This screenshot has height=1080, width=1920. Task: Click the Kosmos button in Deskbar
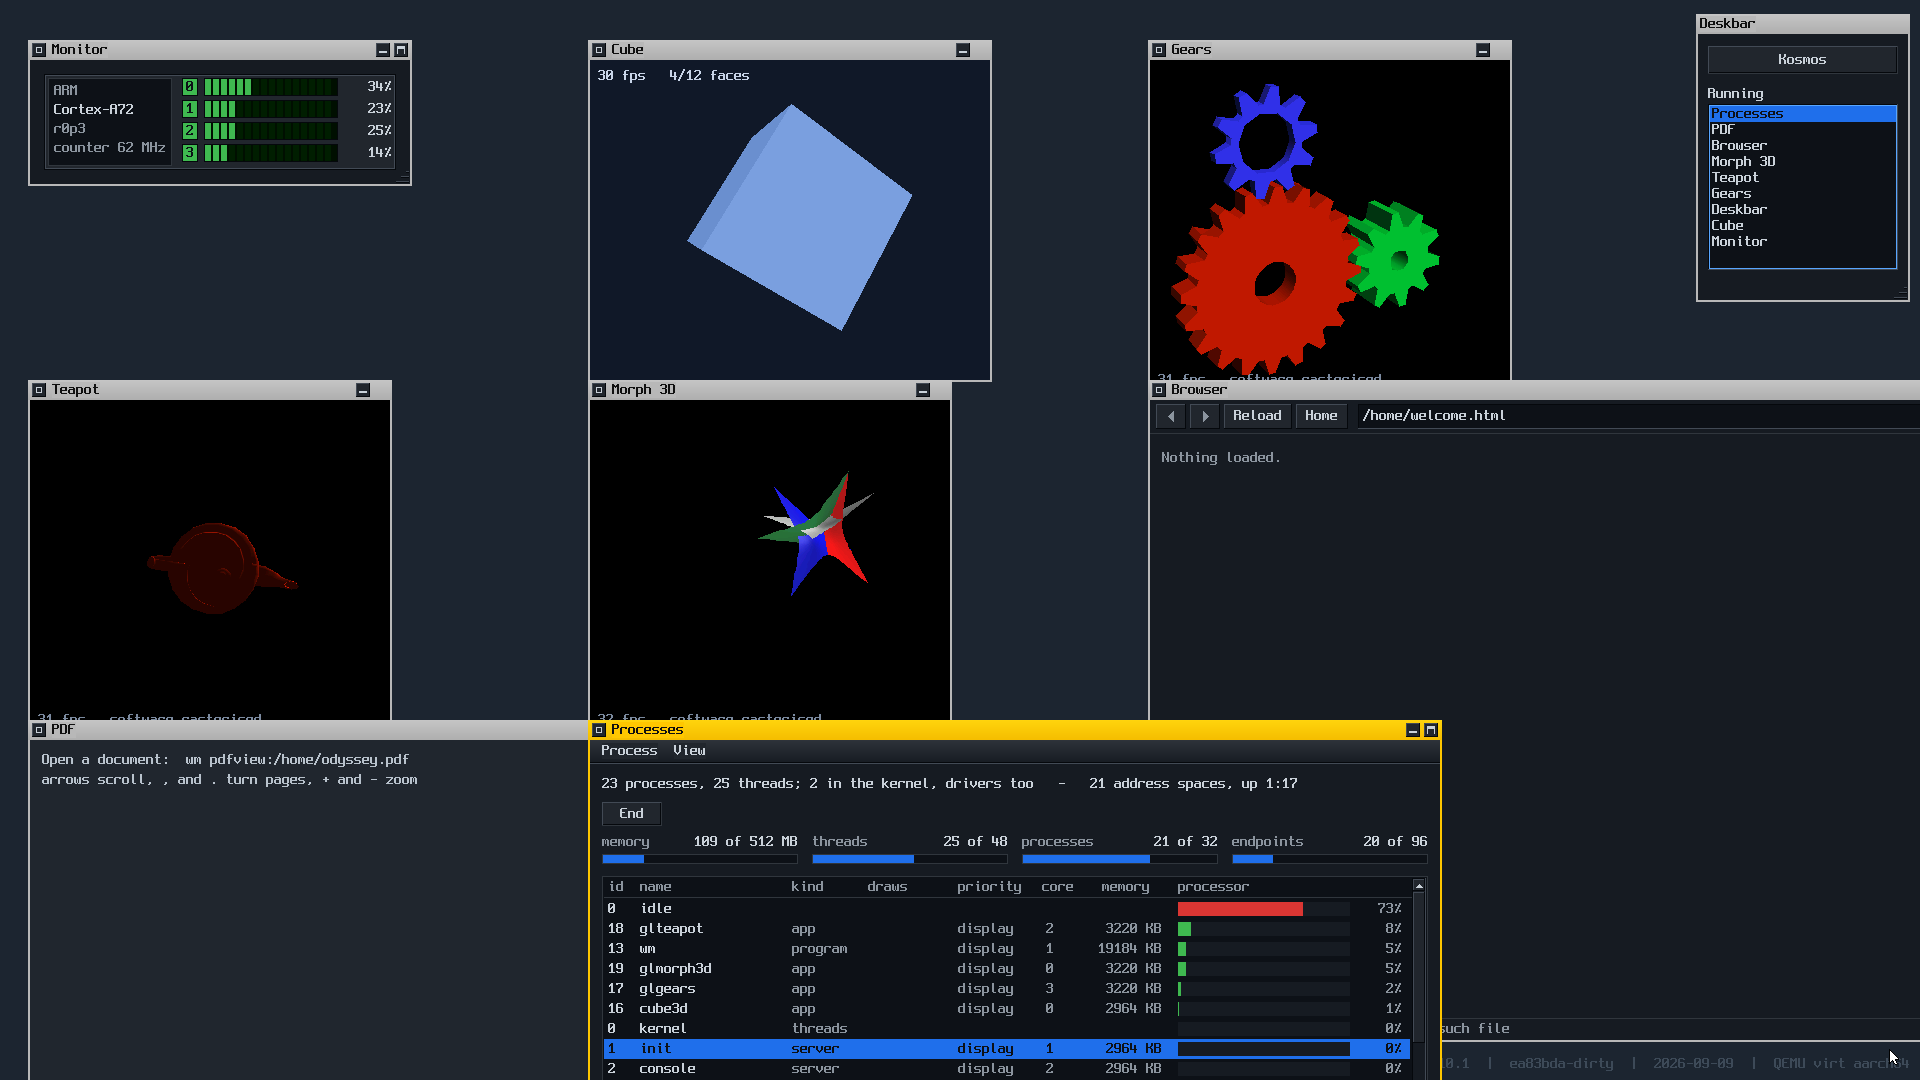(x=1802, y=60)
